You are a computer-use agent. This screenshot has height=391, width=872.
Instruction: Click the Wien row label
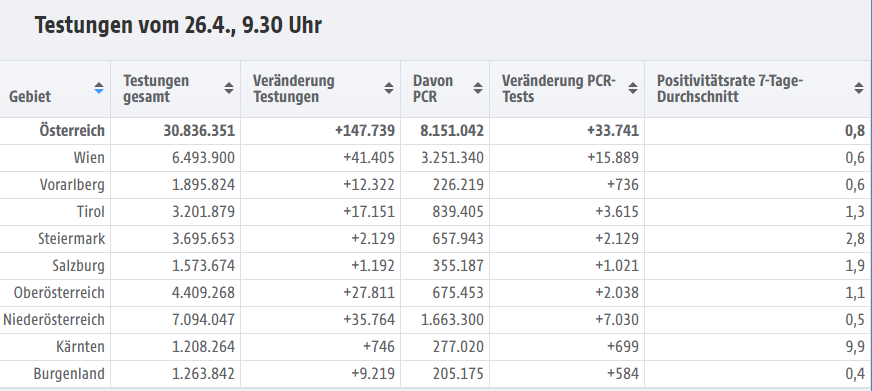pos(89,158)
